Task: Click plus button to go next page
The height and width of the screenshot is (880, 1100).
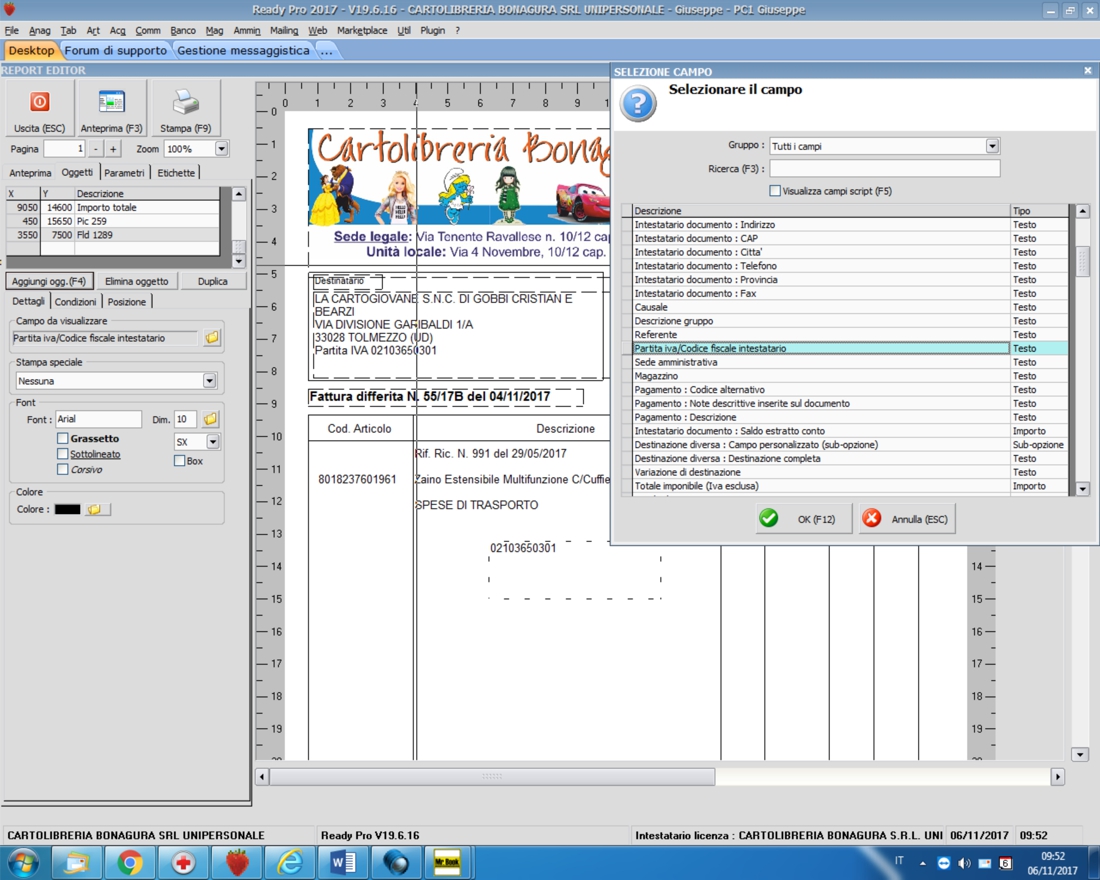Action: pos(113,149)
